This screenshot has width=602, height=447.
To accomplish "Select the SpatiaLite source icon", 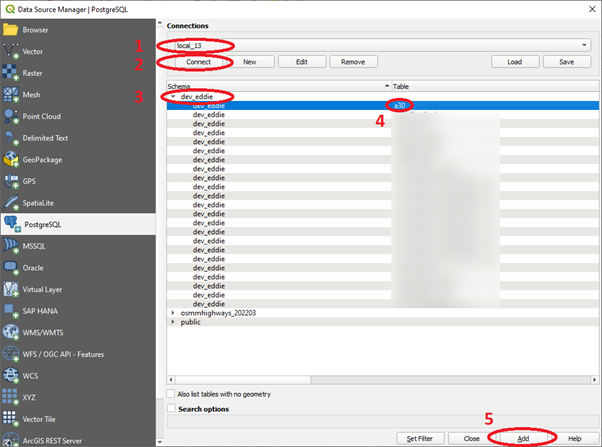I will (x=12, y=203).
